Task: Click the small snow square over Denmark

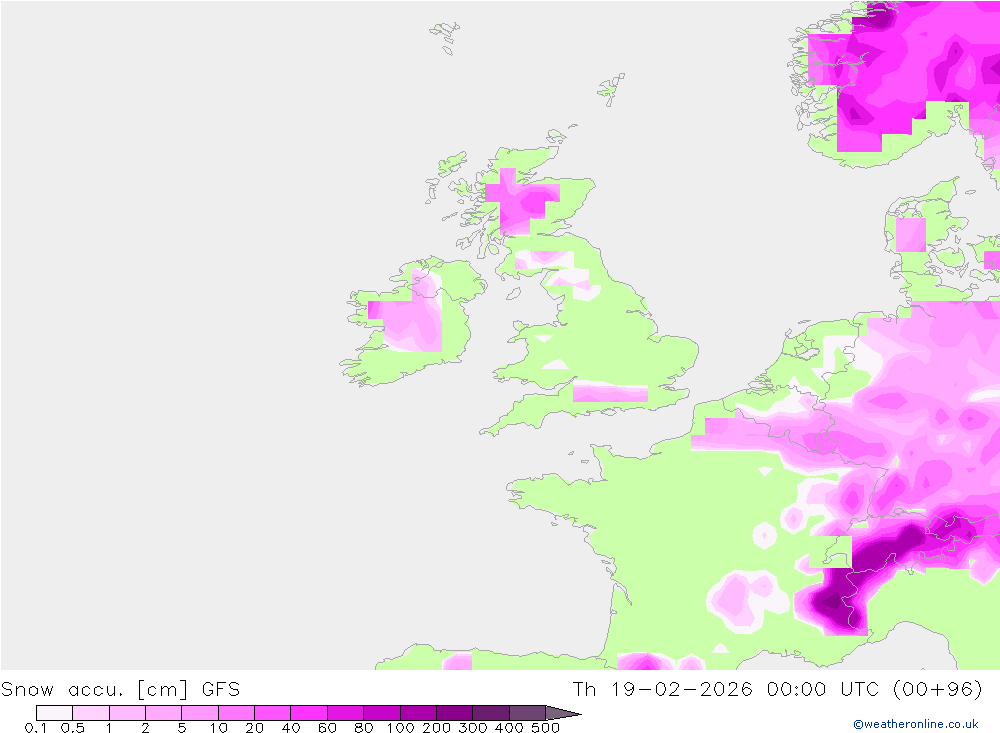Action: (x=911, y=235)
